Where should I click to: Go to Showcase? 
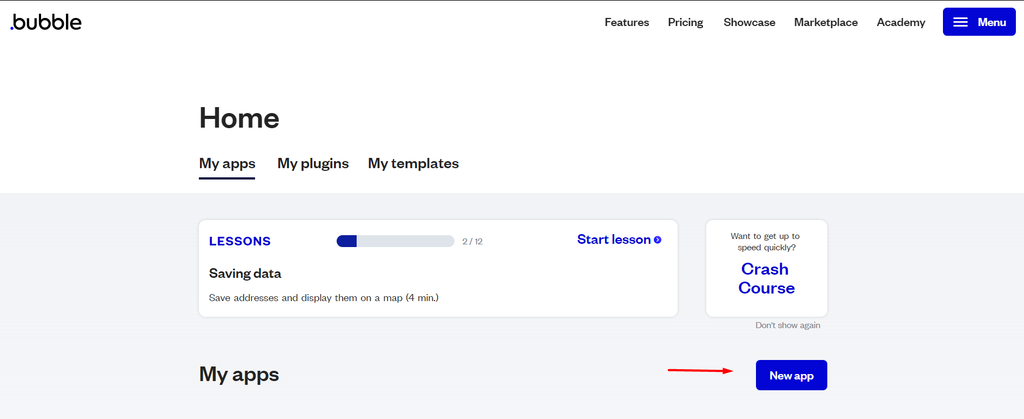coord(749,22)
